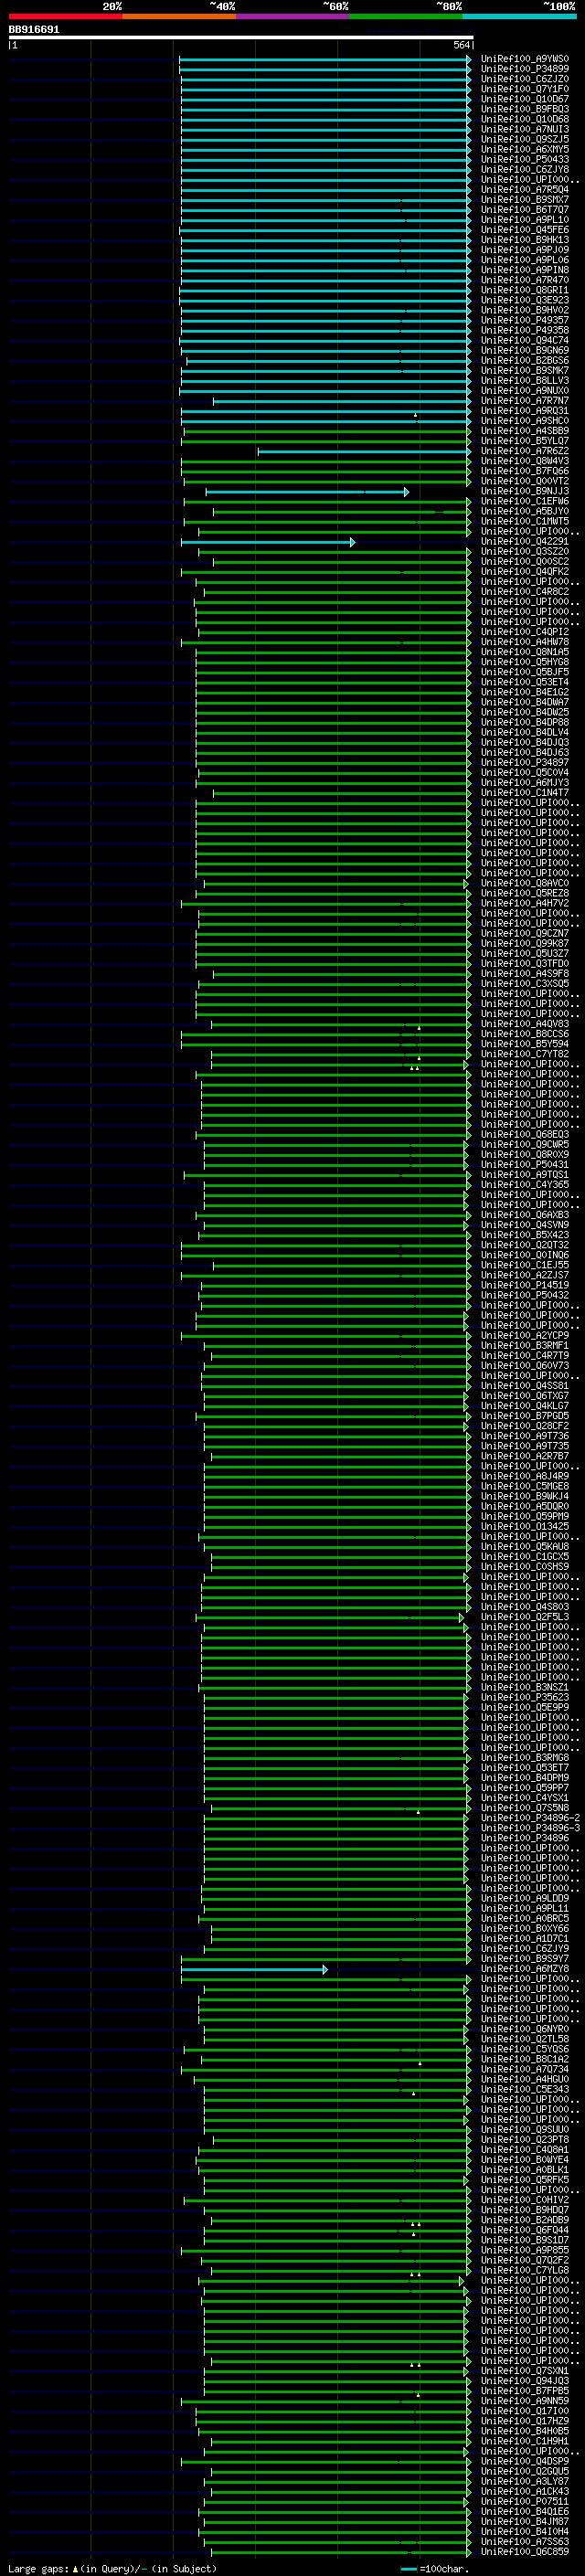Click the white query sequence bar
This screenshot has width=585, height=2576.
(x=241, y=37)
